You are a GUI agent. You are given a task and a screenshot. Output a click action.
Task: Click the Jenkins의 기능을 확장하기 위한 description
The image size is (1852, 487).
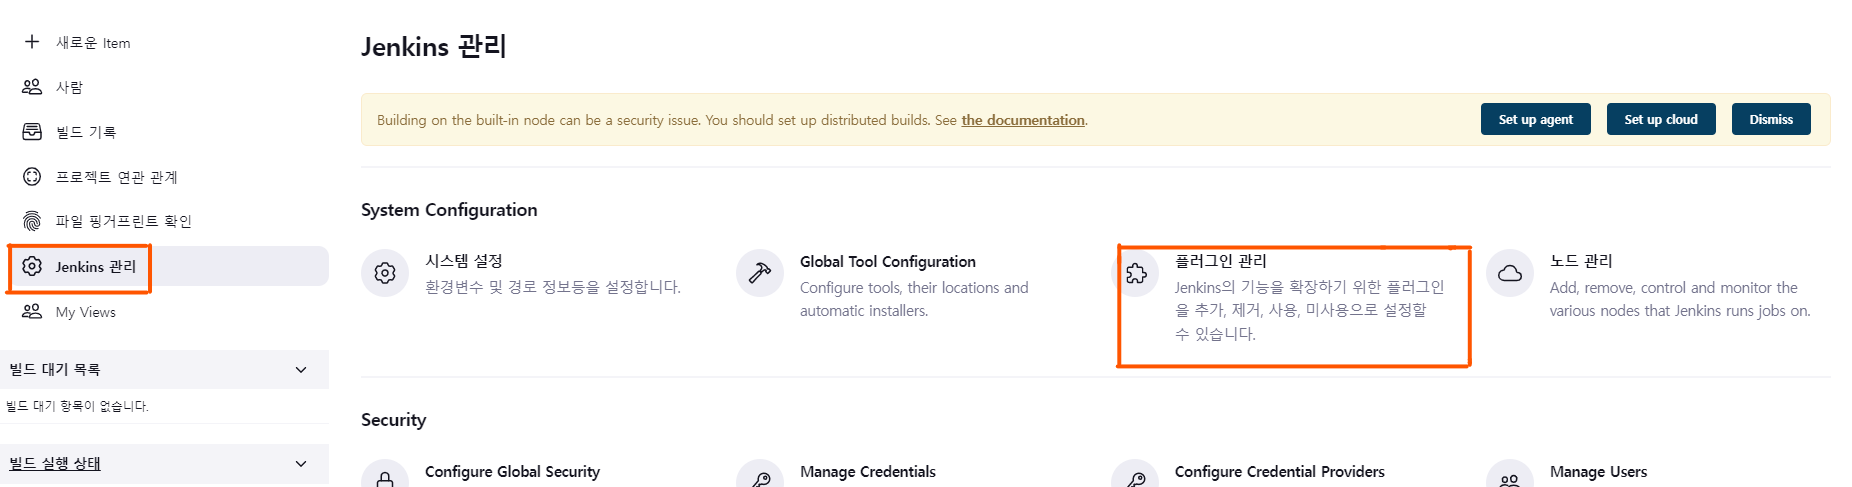point(1310,310)
